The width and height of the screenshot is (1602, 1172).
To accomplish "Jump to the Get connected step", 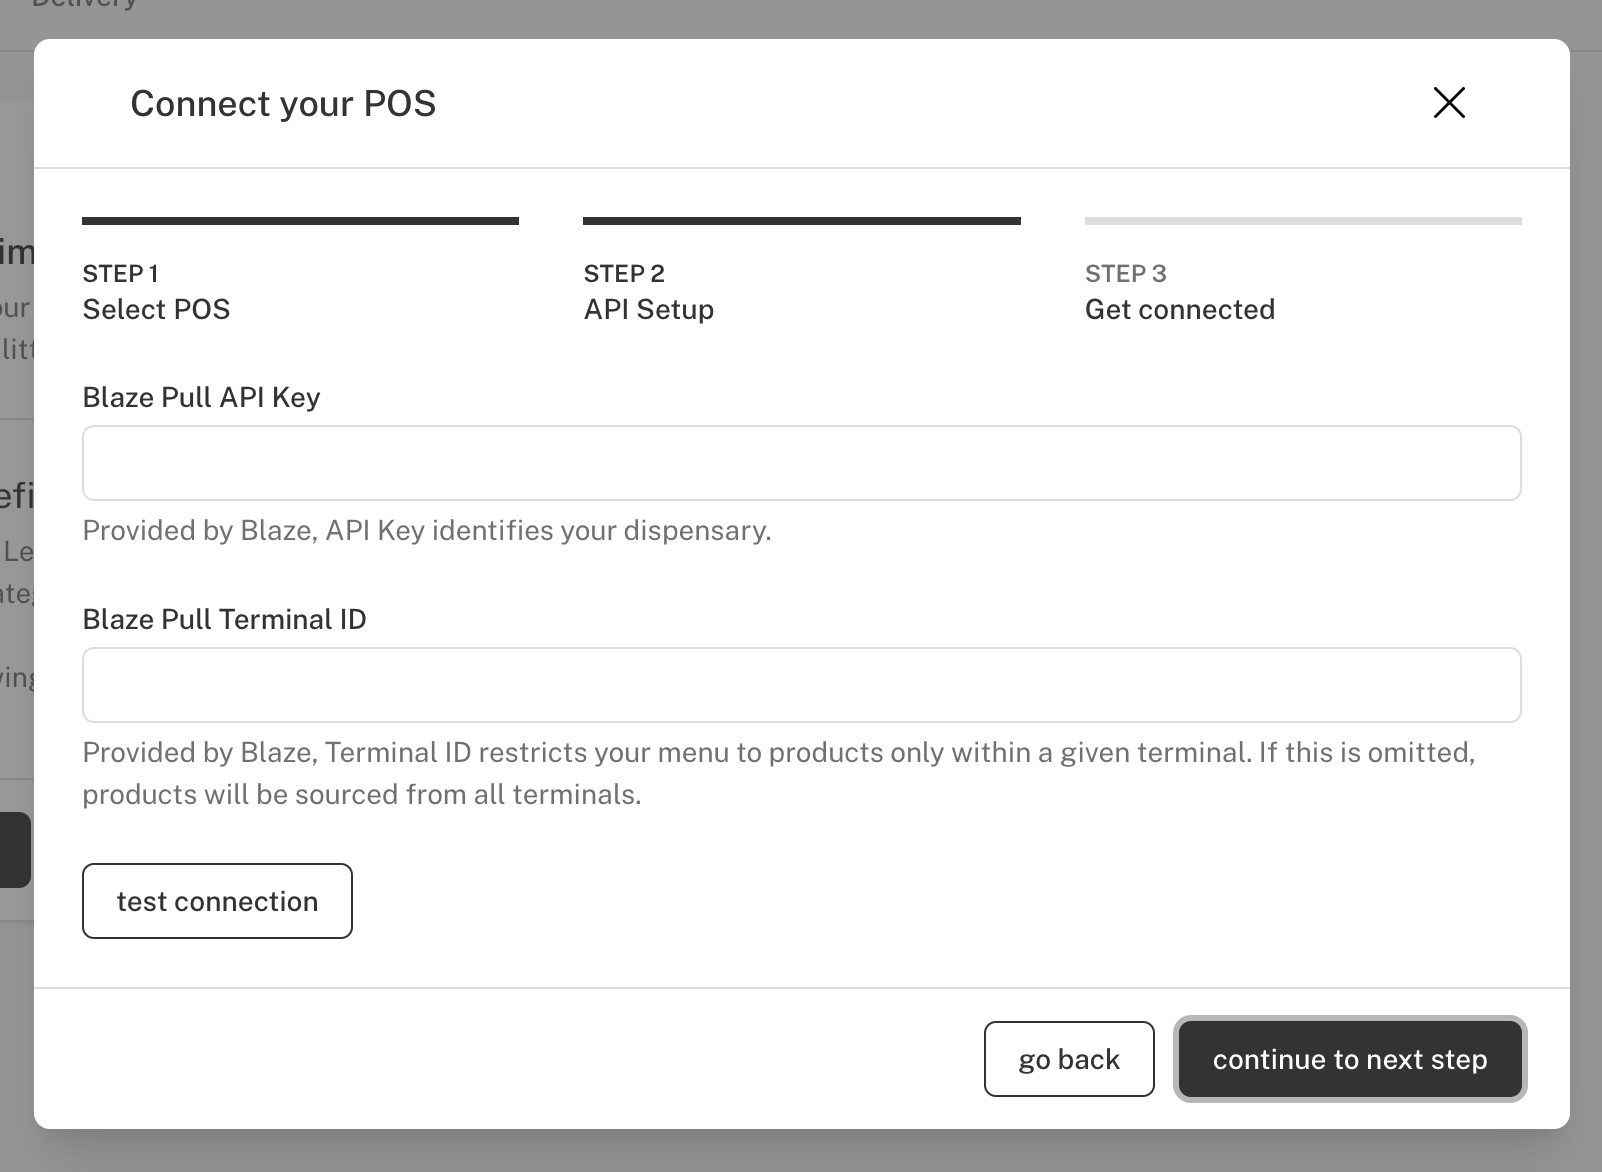I will point(1179,310).
